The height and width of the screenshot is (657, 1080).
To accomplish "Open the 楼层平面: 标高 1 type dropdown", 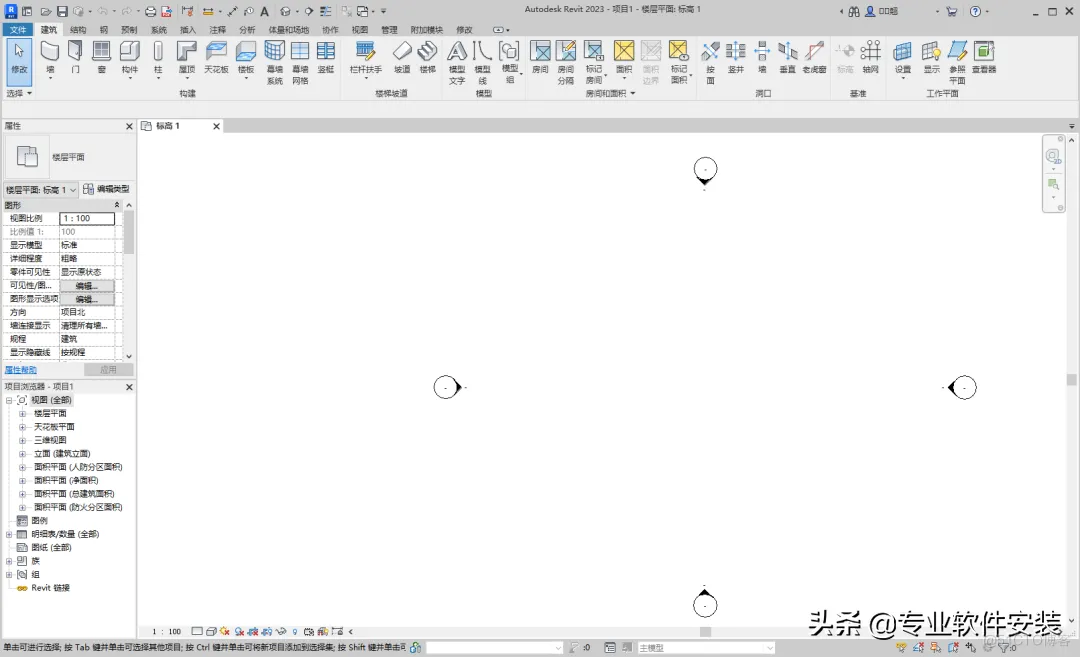I will click(x=41, y=189).
